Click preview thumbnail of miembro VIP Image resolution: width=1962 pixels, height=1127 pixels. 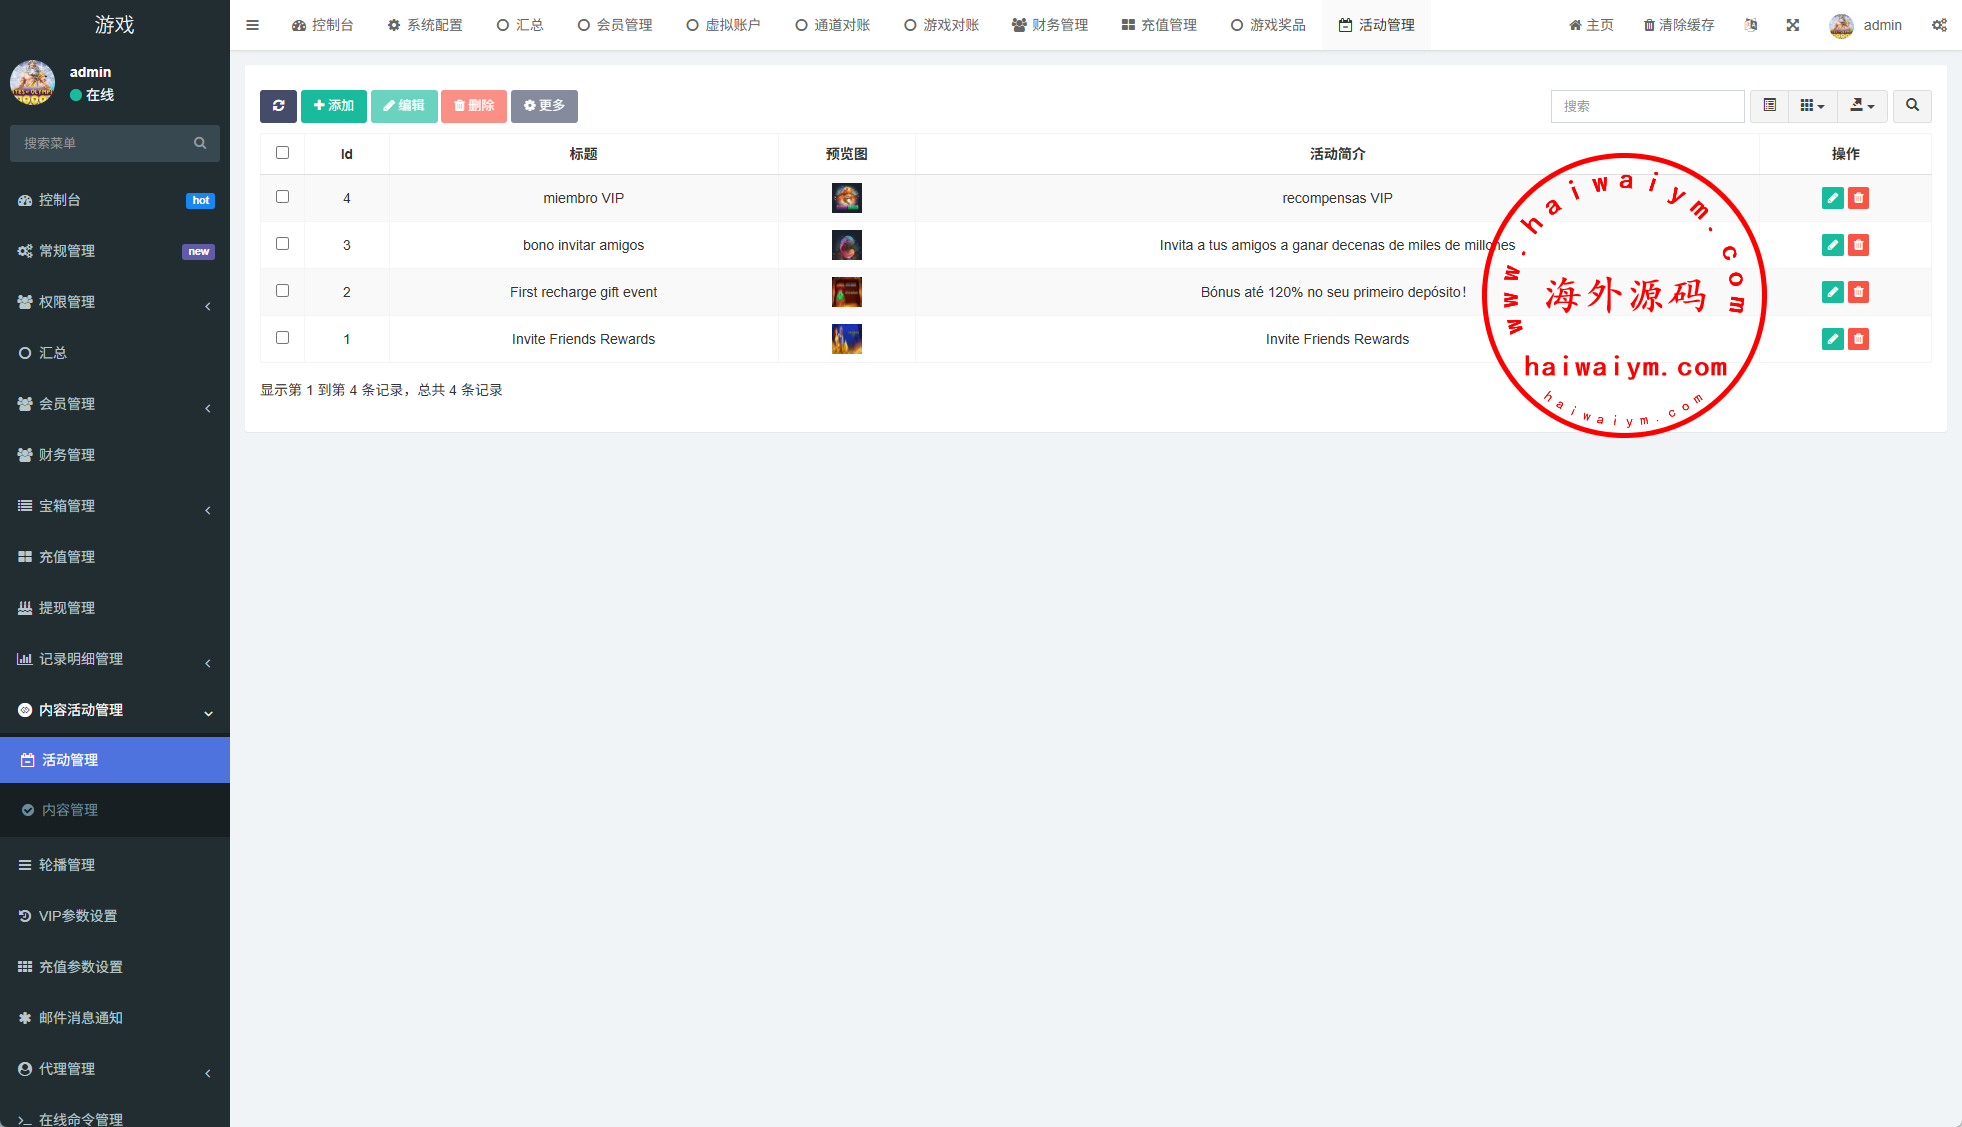click(x=846, y=198)
